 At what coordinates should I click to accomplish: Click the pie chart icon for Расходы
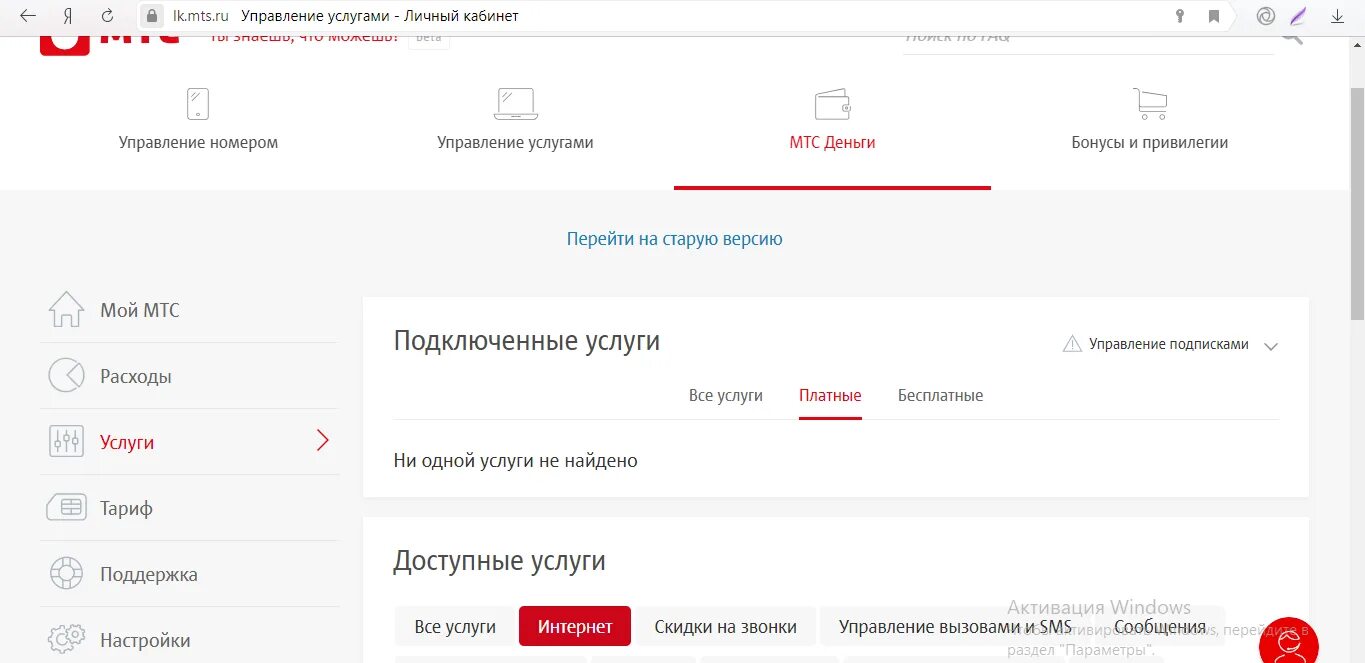[x=66, y=376]
